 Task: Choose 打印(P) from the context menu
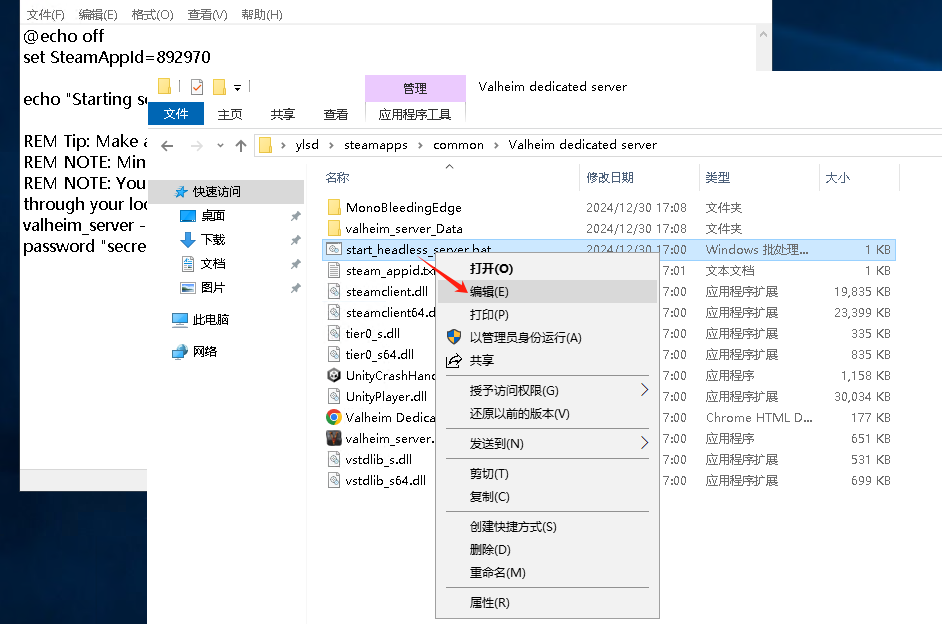tap(547, 314)
